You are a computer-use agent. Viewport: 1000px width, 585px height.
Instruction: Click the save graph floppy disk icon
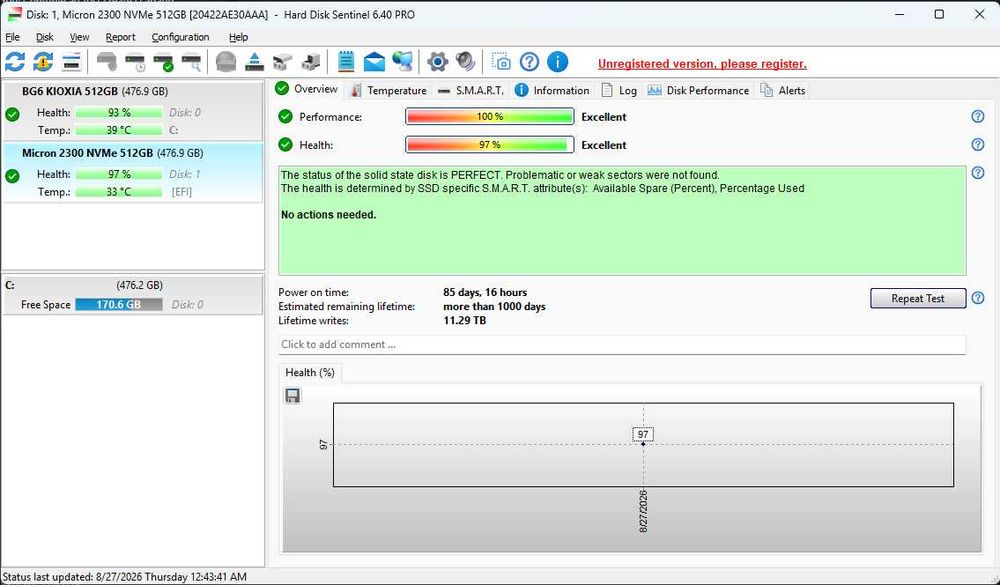pos(292,396)
